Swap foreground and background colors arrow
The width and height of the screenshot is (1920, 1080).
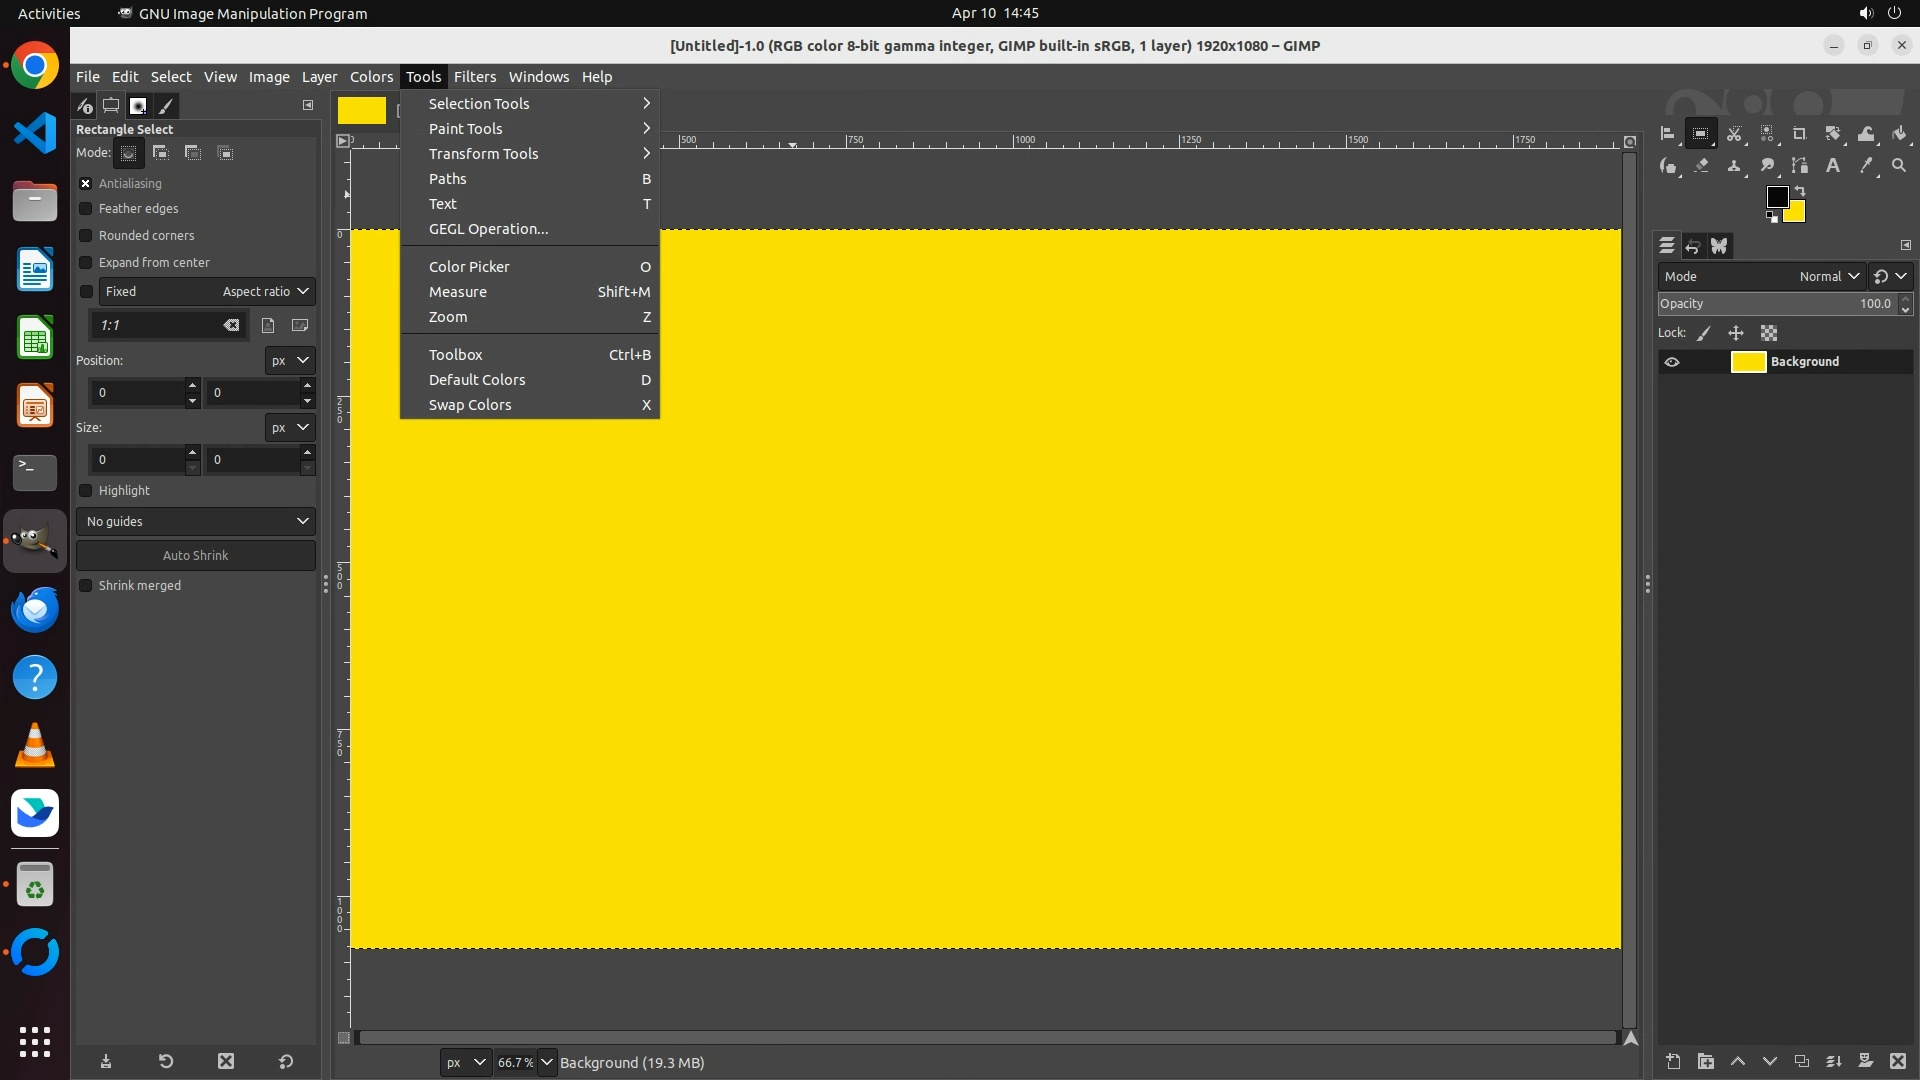click(x=1800, y=191)
